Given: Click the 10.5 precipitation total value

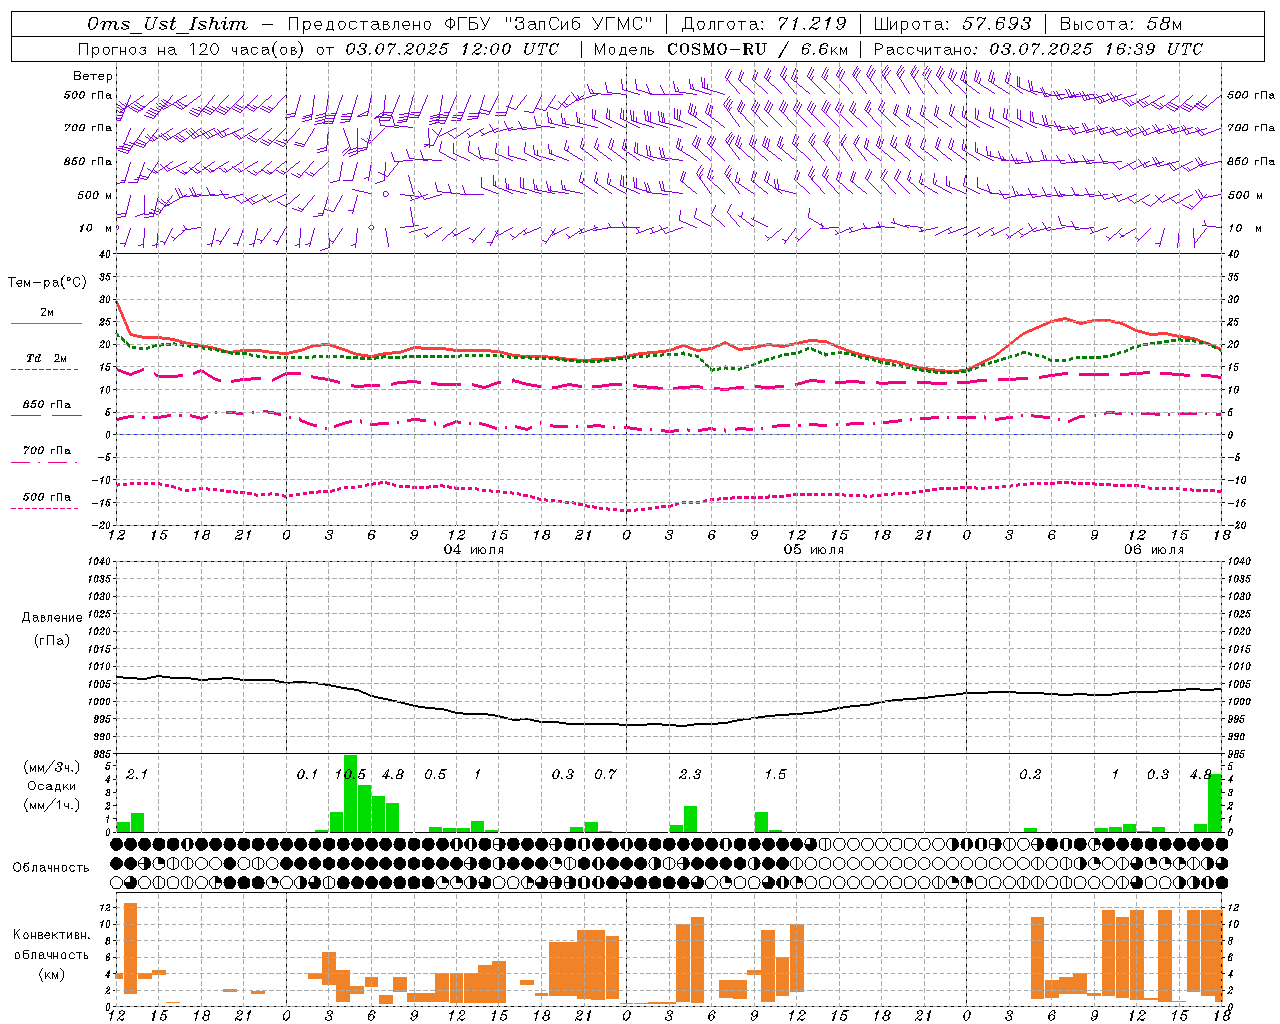Looking at the screenshot, I should pyautogui.click(x=350, y=774).
